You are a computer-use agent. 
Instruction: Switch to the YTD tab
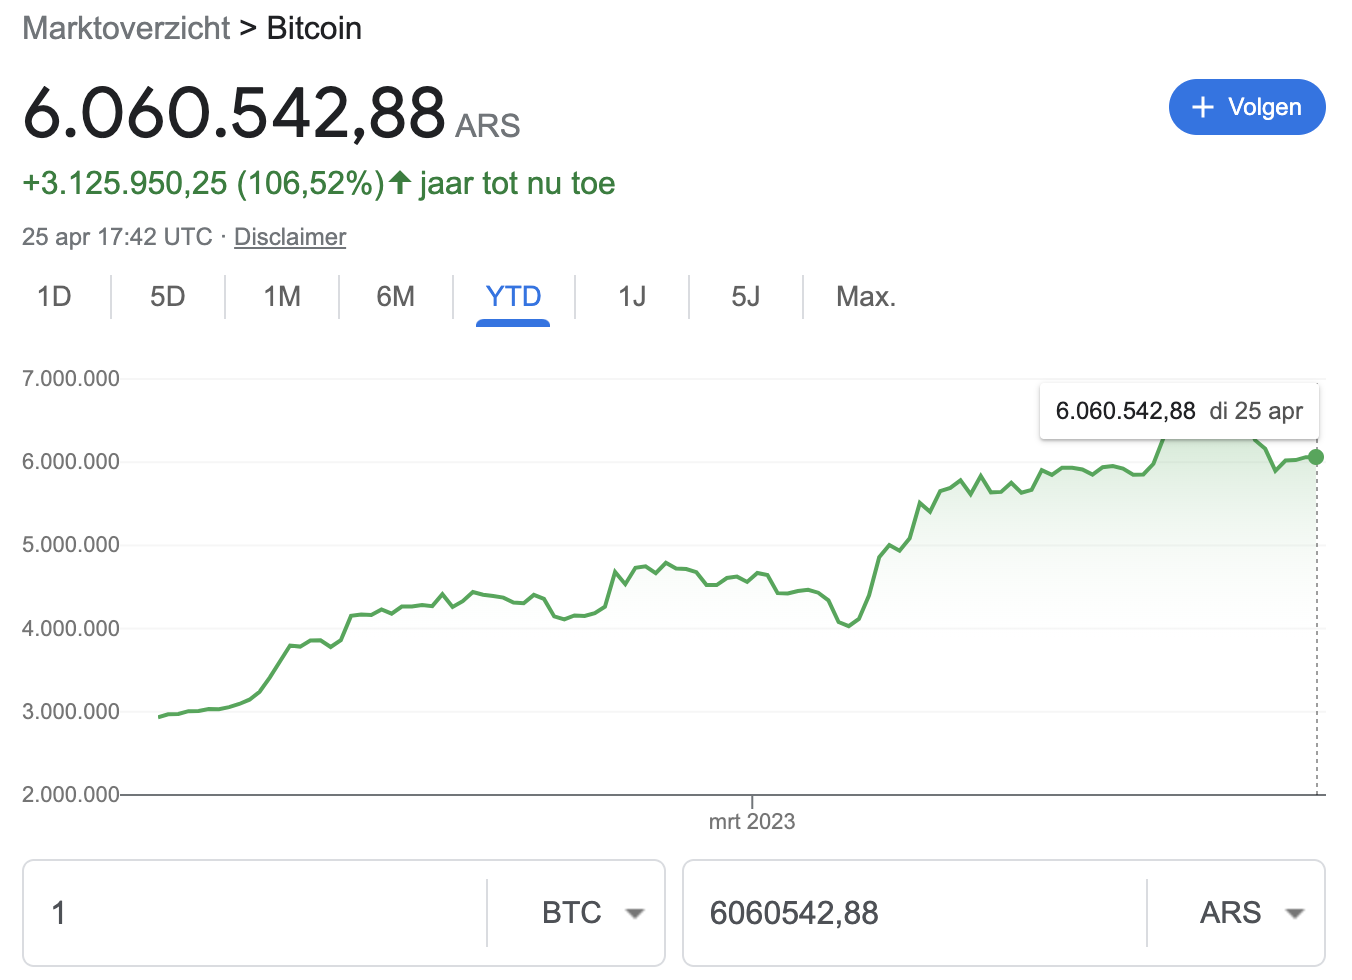click(x=512, y=297)
